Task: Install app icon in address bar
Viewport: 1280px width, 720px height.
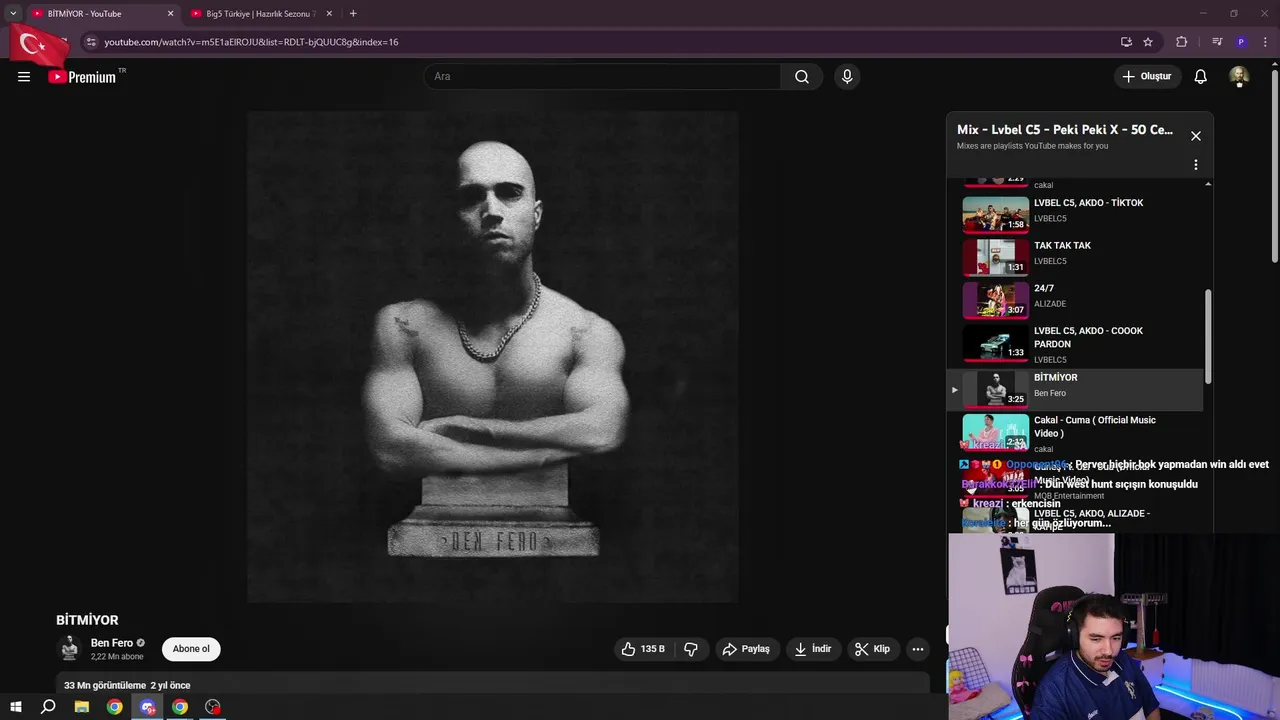Action: pyautogui.click(x=1126, y=42)
